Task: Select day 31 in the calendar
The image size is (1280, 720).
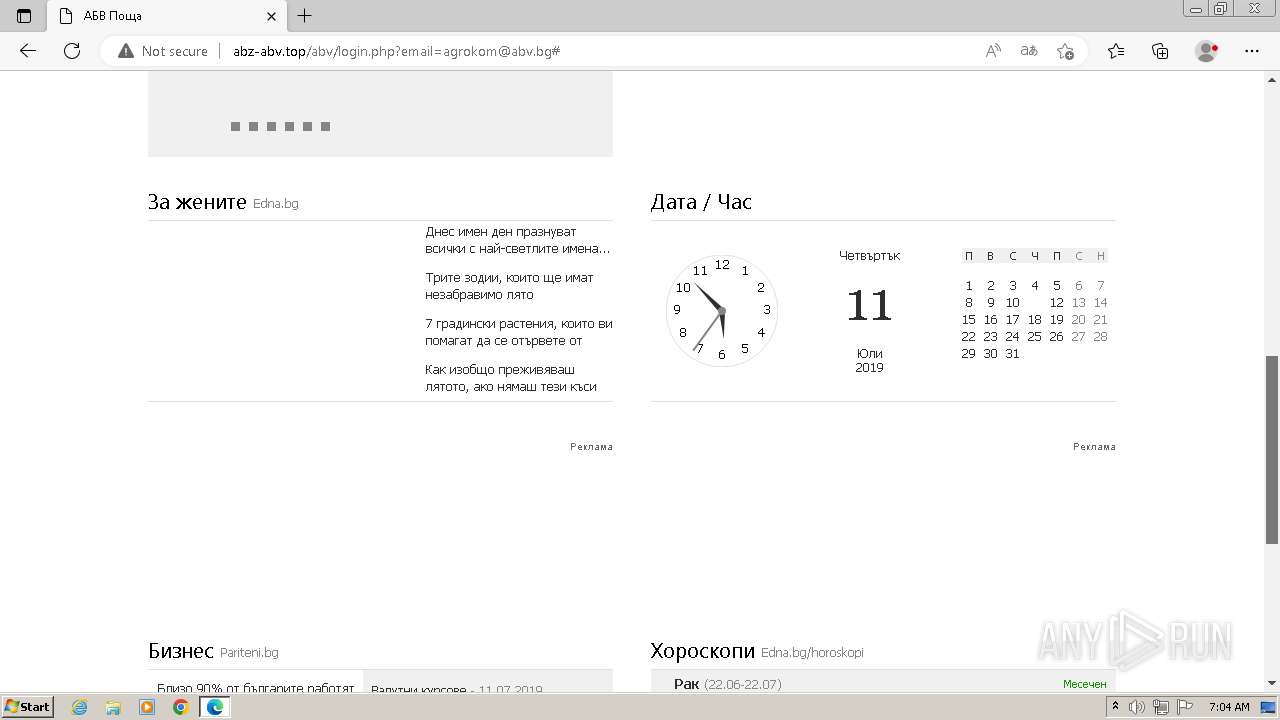Action: (1012, 354)
